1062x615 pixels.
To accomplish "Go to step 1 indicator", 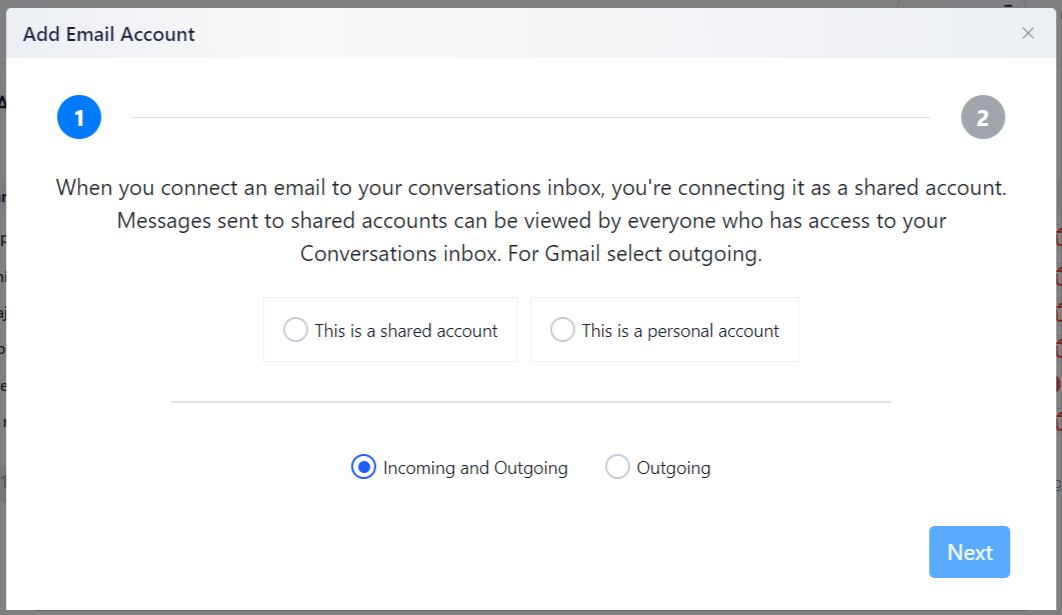I will pos(79,117).
